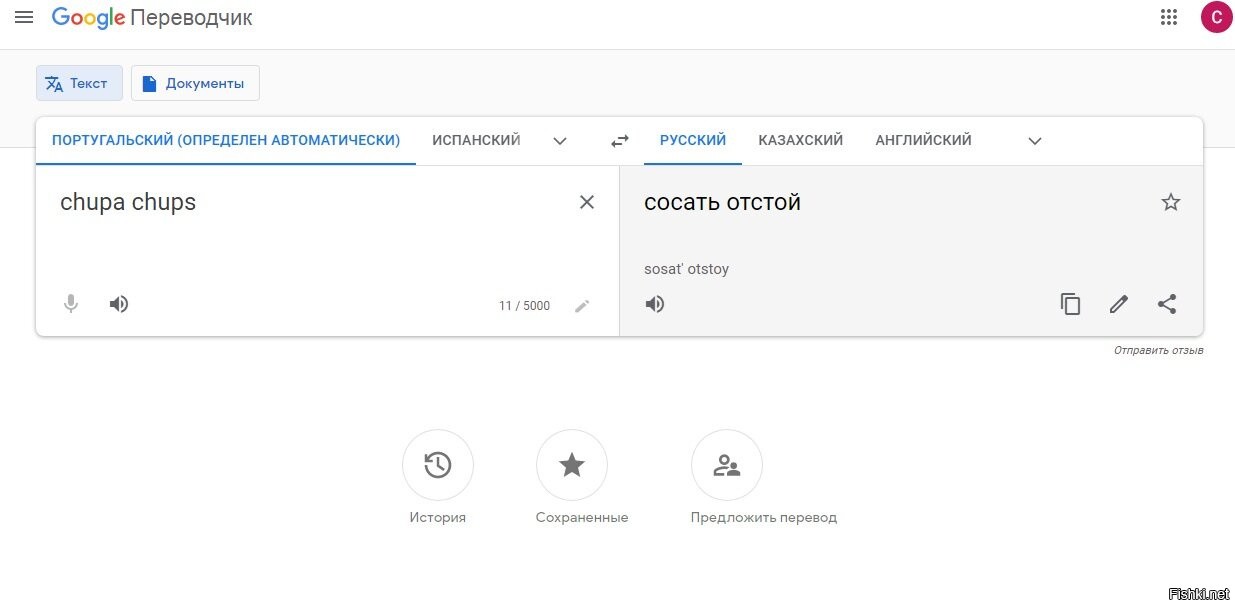Image resolution: width=1235 pixels, height=606 pixels.
Task: Expand the target language list
Action: tap(1035, 141)
